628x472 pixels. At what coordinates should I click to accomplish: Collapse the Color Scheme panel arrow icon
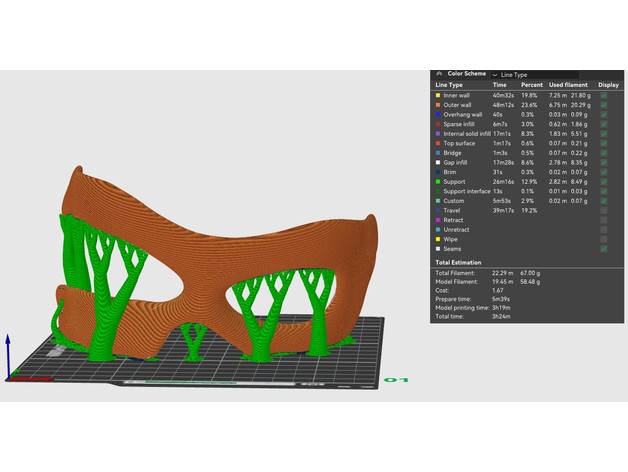click(x=439, y=73)
